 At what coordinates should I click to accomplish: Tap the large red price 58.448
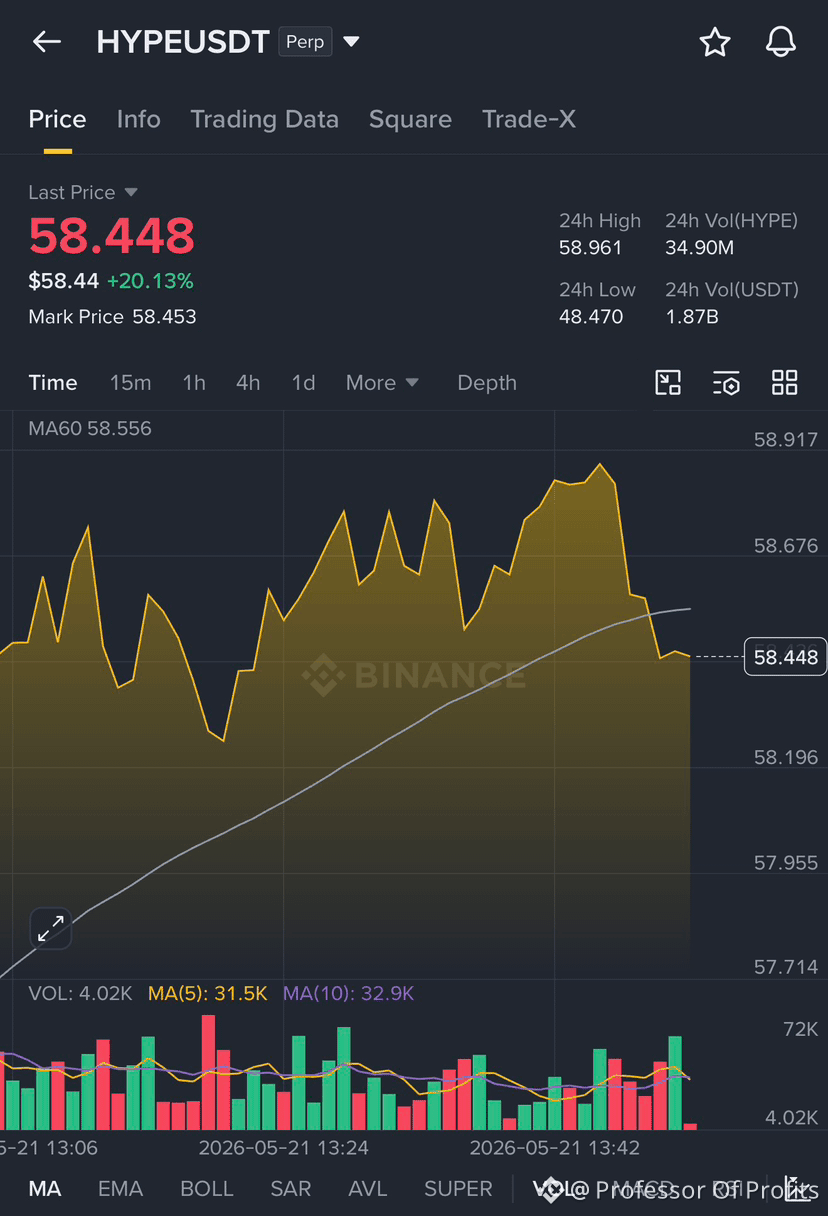[111, 236]
